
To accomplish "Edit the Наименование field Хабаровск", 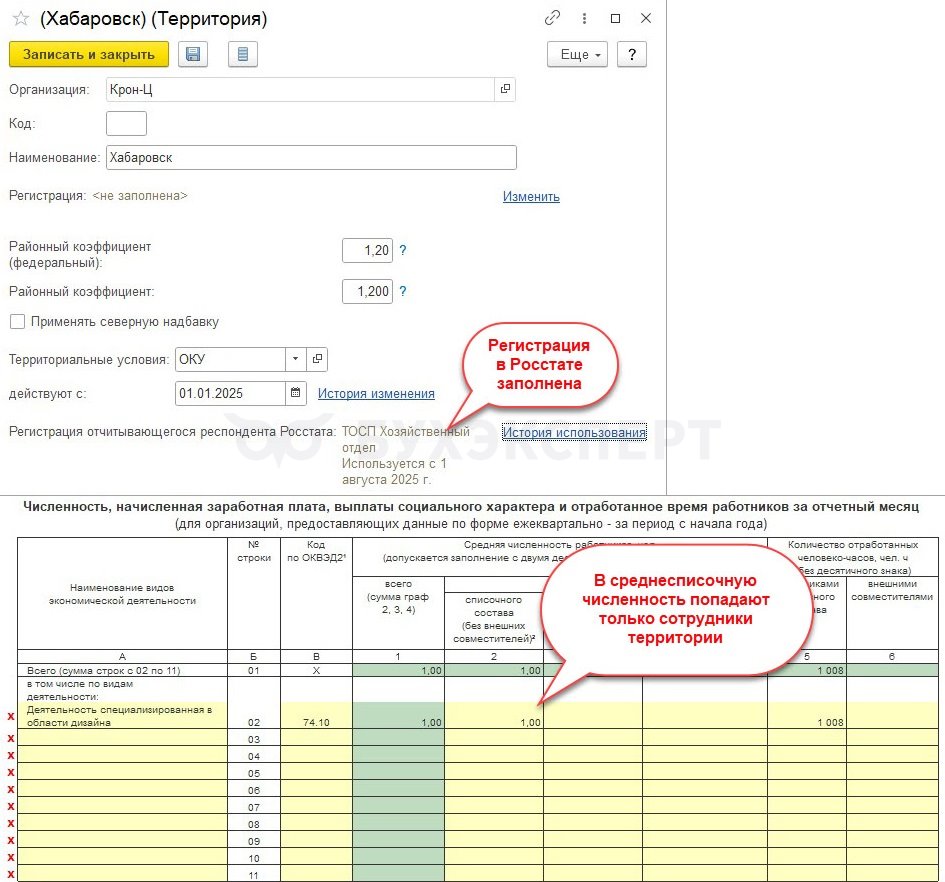I will click(x=311, y=157).
